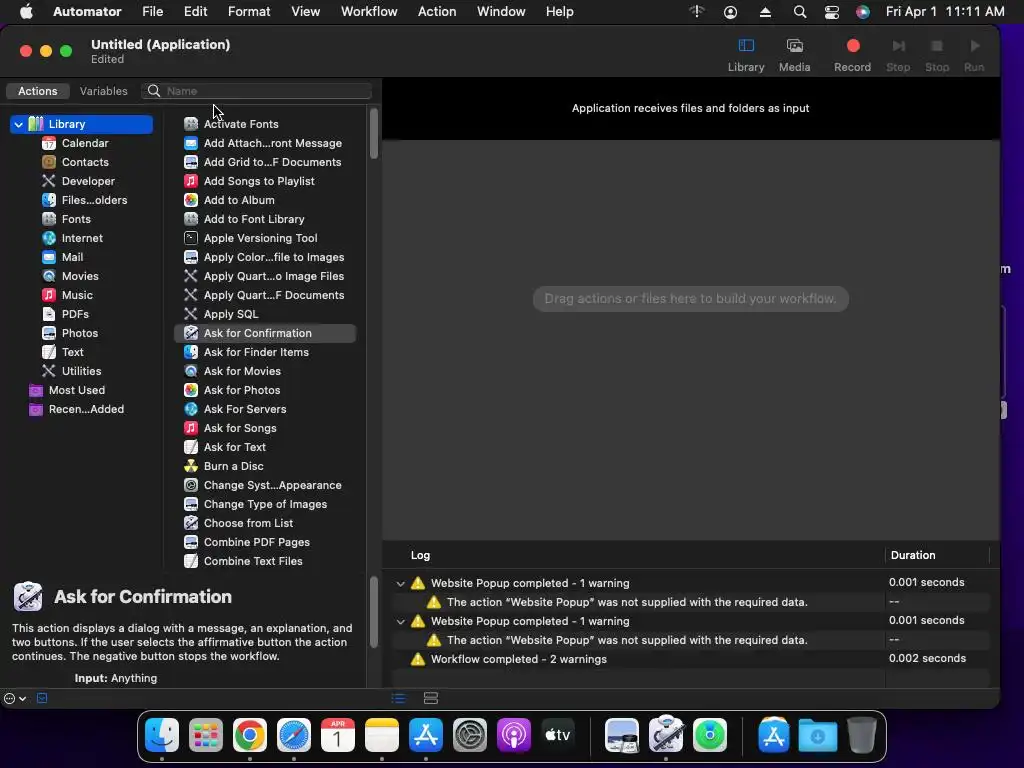Click the Step toolbar button
Viewport: 1024px width, 768px height.
tap(898, 55)
